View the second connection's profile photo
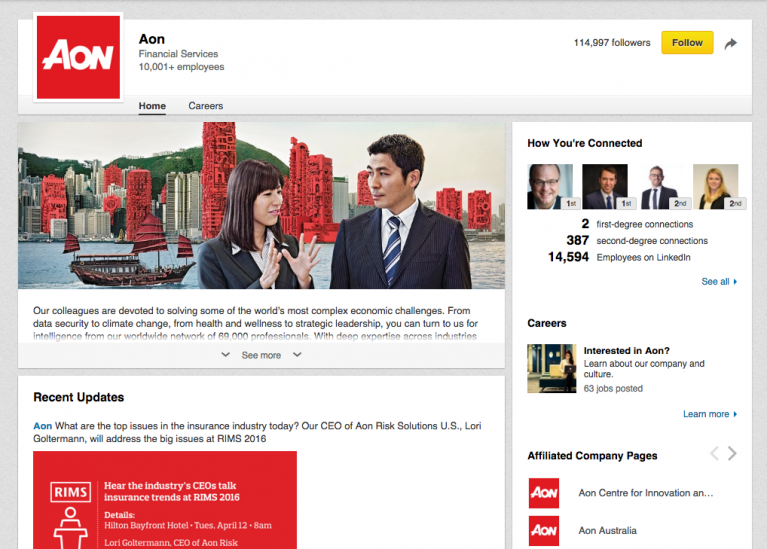This screenshot has width=767, height=549. 605,187
